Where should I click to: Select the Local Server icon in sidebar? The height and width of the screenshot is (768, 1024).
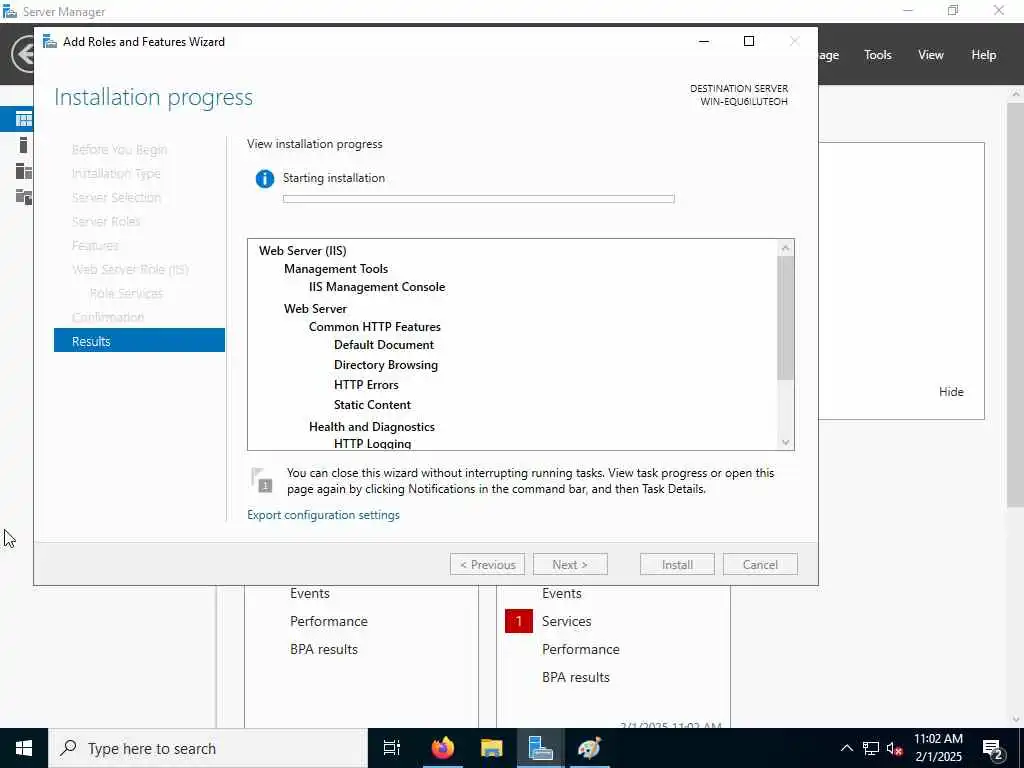(x=24, y=145)
